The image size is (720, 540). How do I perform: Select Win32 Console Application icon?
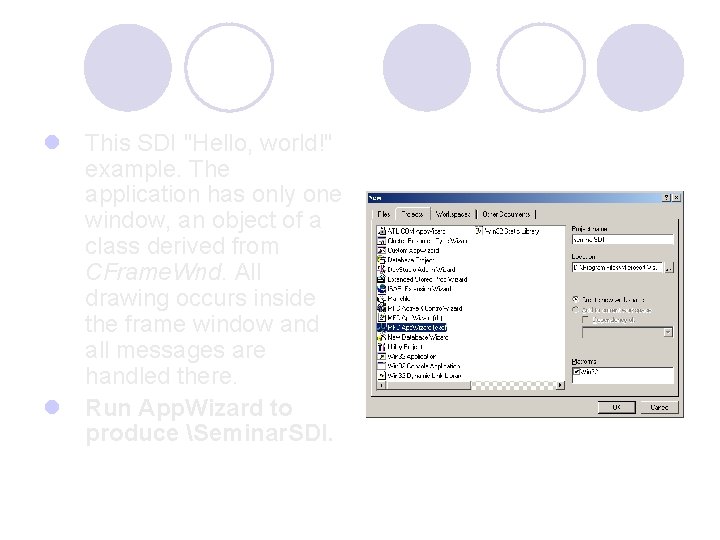[381, 366]
